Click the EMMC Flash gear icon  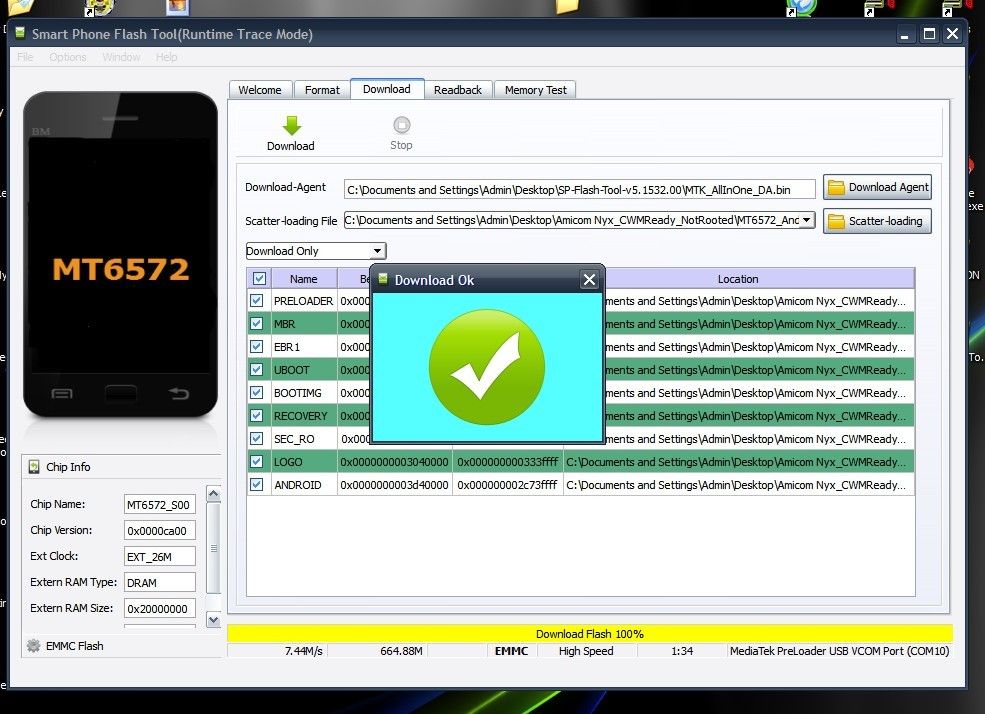tap(34, 646)
